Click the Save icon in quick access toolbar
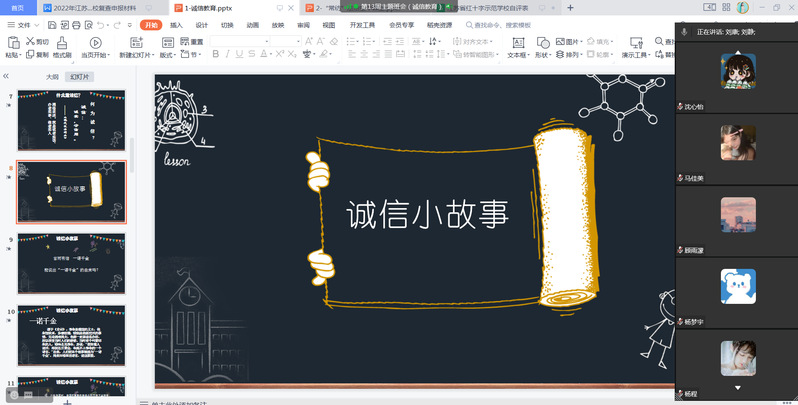 [x=52, y=24]
